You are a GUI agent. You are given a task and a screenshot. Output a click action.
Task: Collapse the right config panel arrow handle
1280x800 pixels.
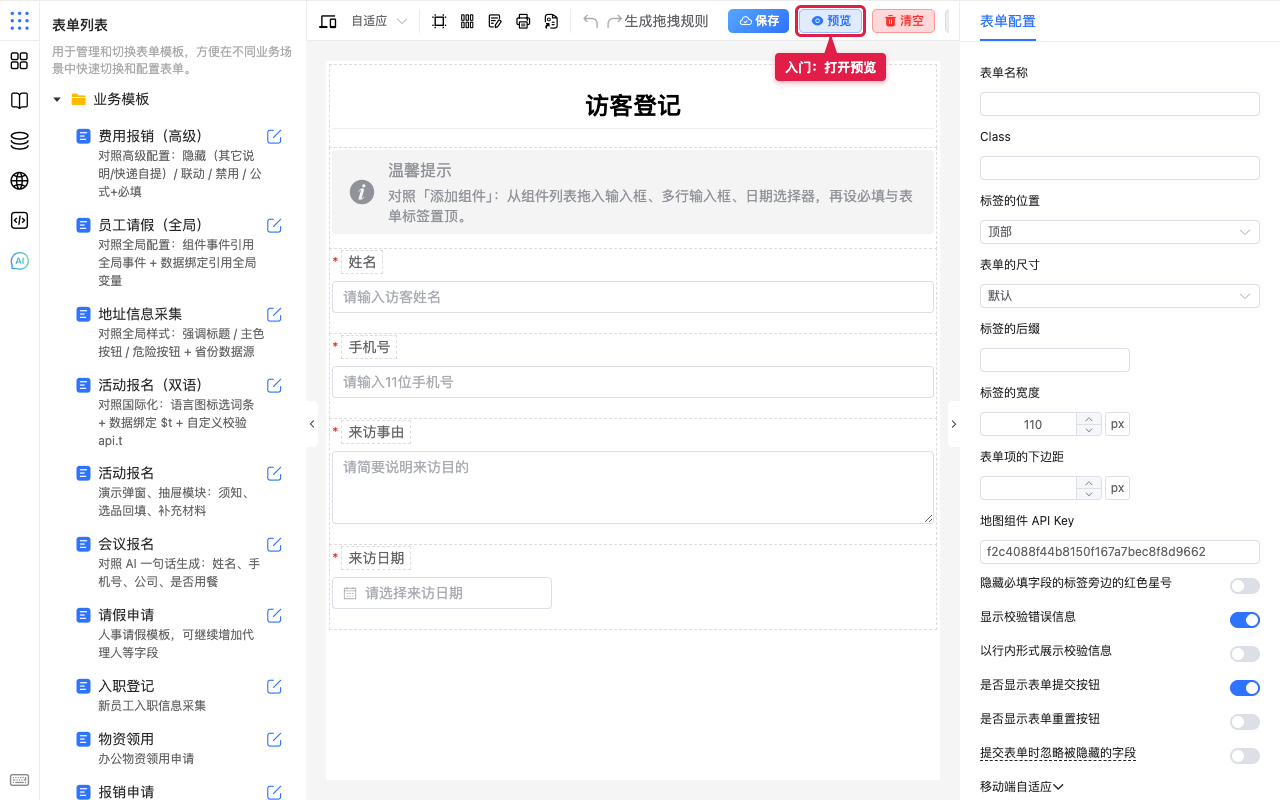tap(953, 424)
